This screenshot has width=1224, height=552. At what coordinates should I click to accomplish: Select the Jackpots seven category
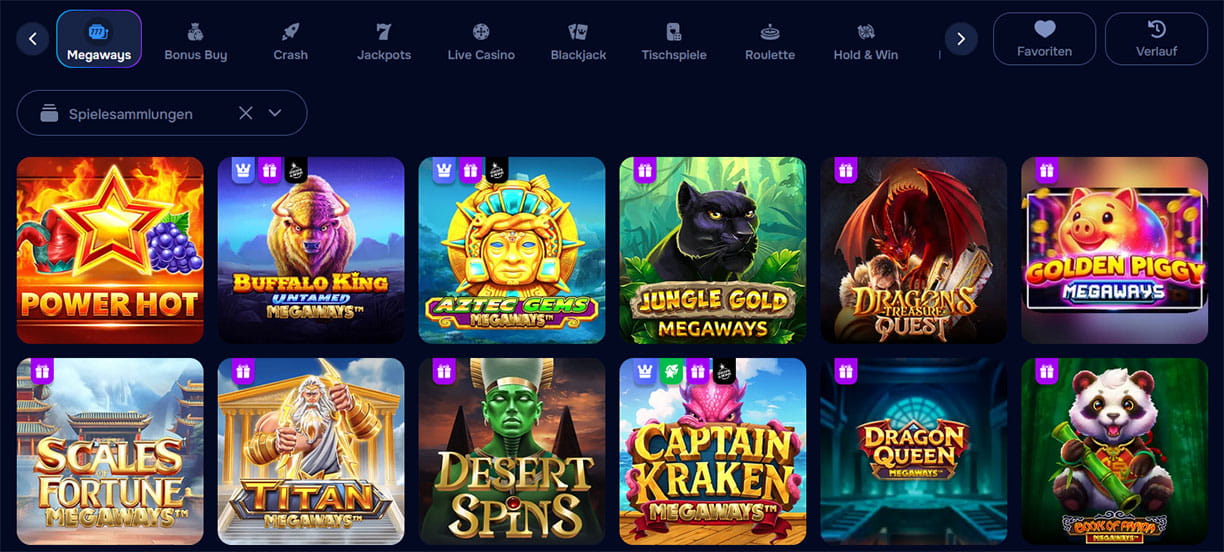point(384,40)
